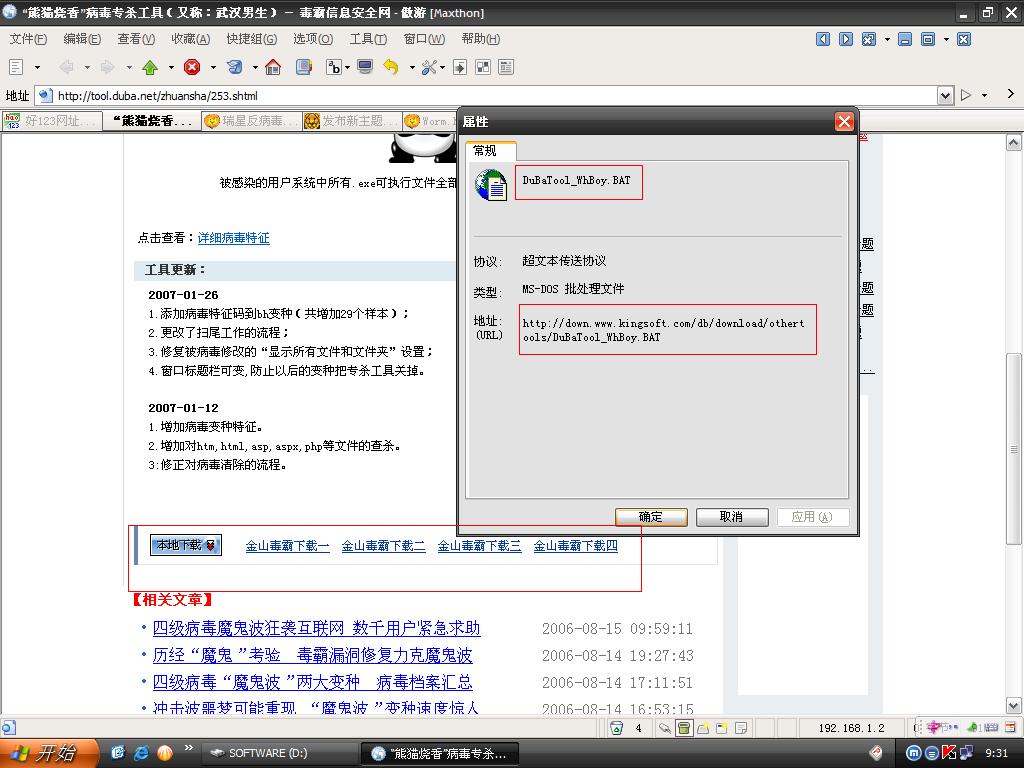The image size is (1024, 768).
Task: Go forward with the right arrow toolbar icon
Action: coord(108,67)
